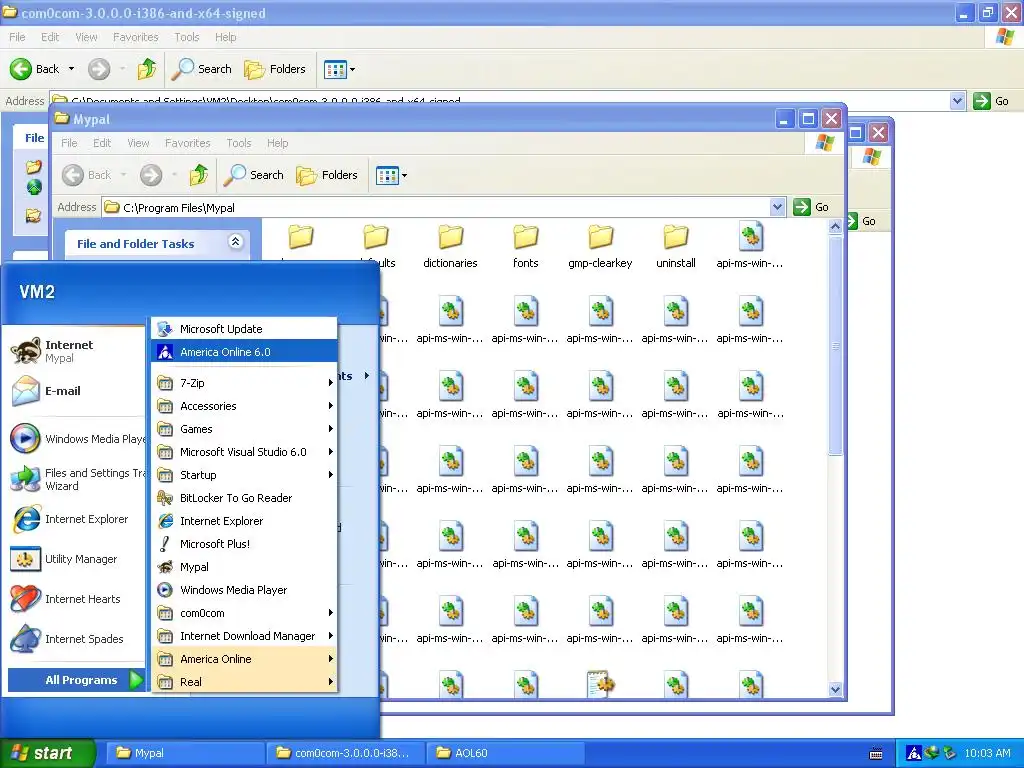Open Files and Settings Transfer Wizard
This screenshot has width=1024, height=768.
click(75, 479)
